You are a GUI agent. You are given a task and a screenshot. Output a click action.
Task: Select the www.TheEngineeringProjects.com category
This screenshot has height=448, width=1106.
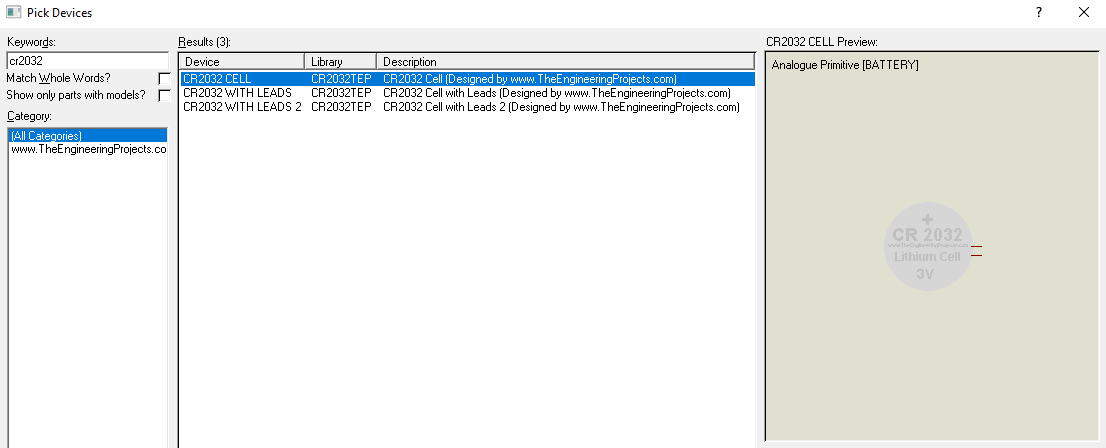[87, 149]
